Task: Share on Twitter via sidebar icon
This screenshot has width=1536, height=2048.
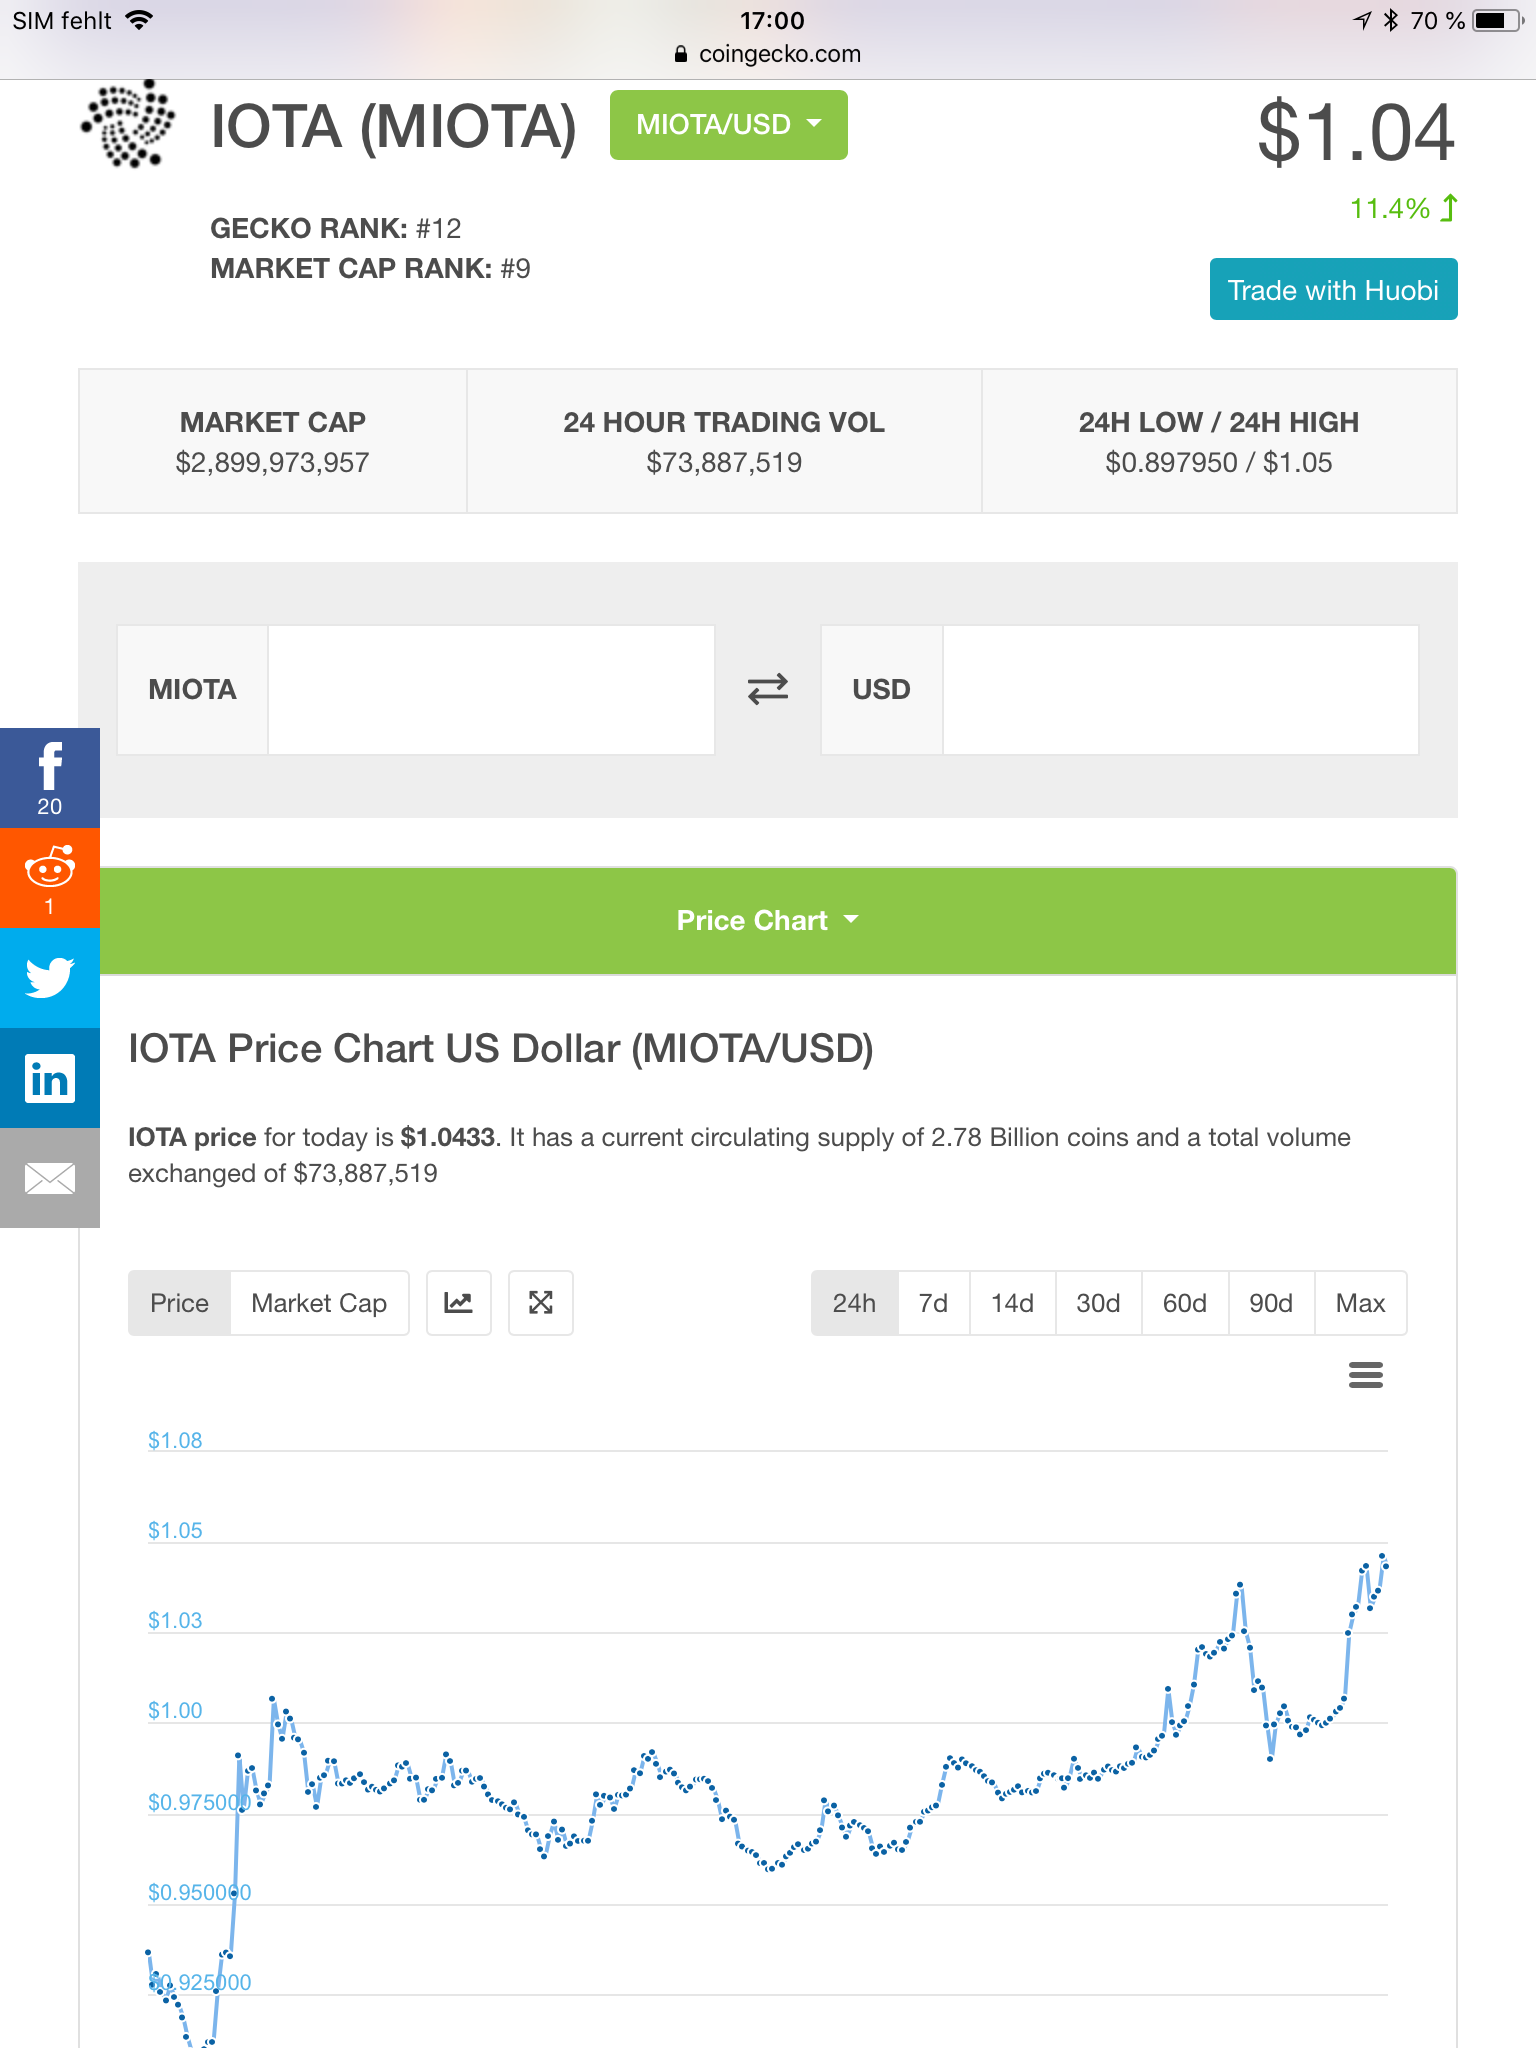Action: (x=50, y=978)
